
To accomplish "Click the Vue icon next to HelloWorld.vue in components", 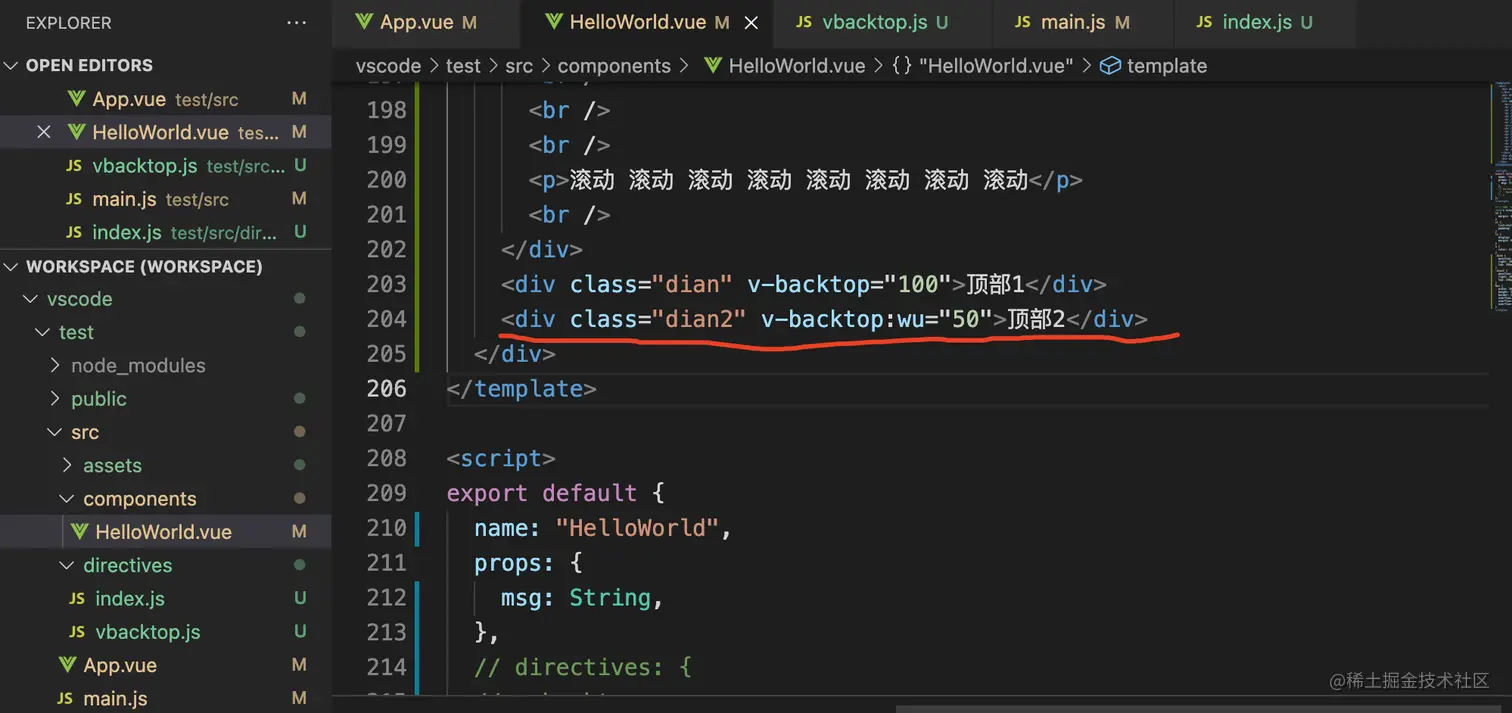I will pos(79,531).
